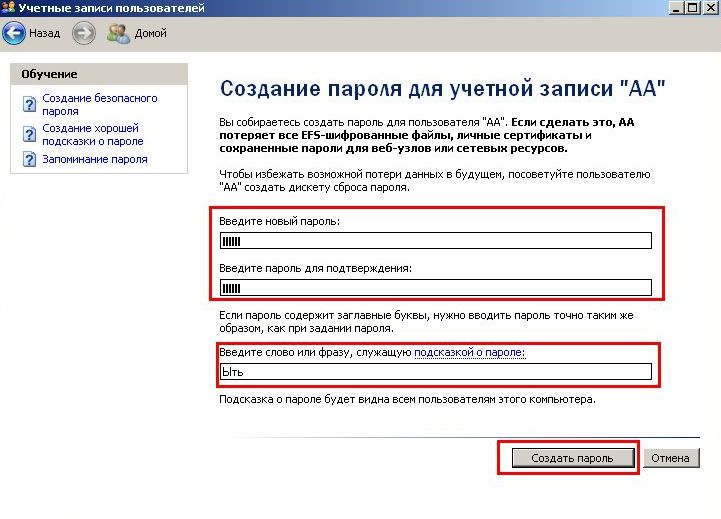Focus the password hint field

tap(435, 371)
